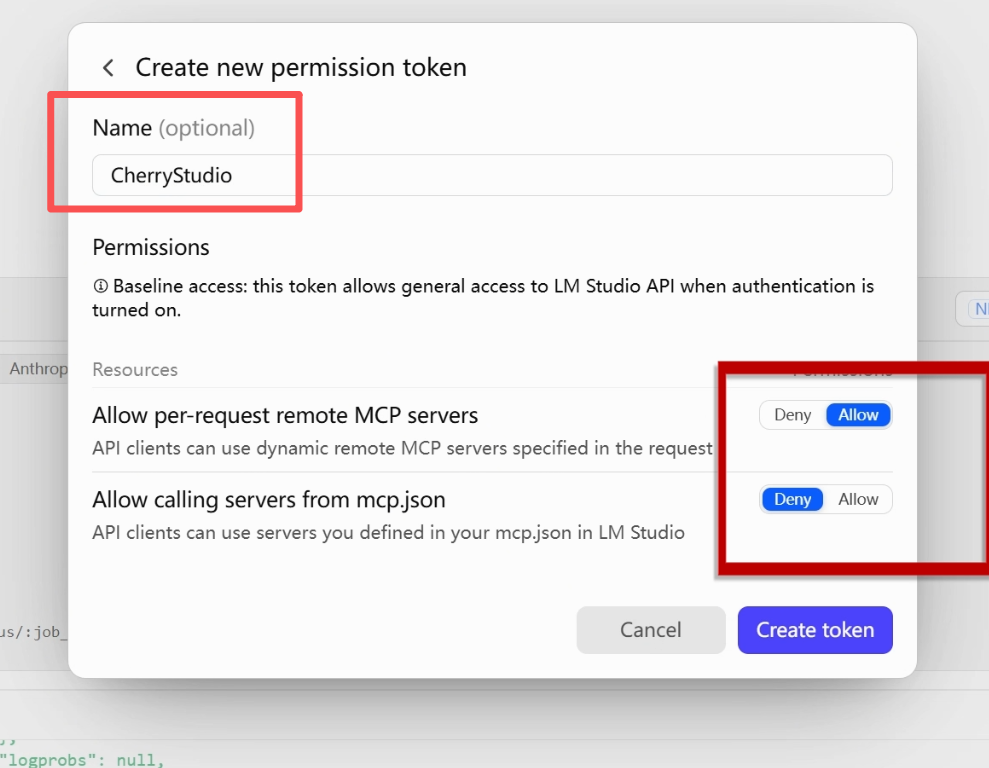
Task: Click the 'Baseline access' description text
Action: [x=483, y=298]
